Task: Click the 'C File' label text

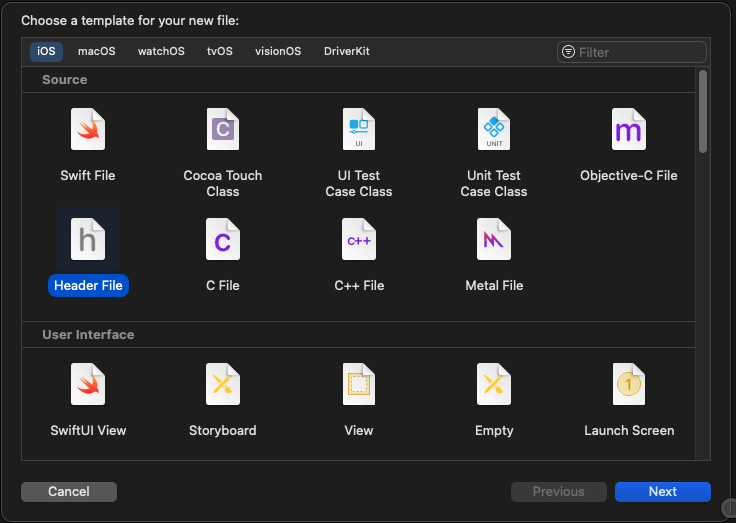Action: point(223,285)
